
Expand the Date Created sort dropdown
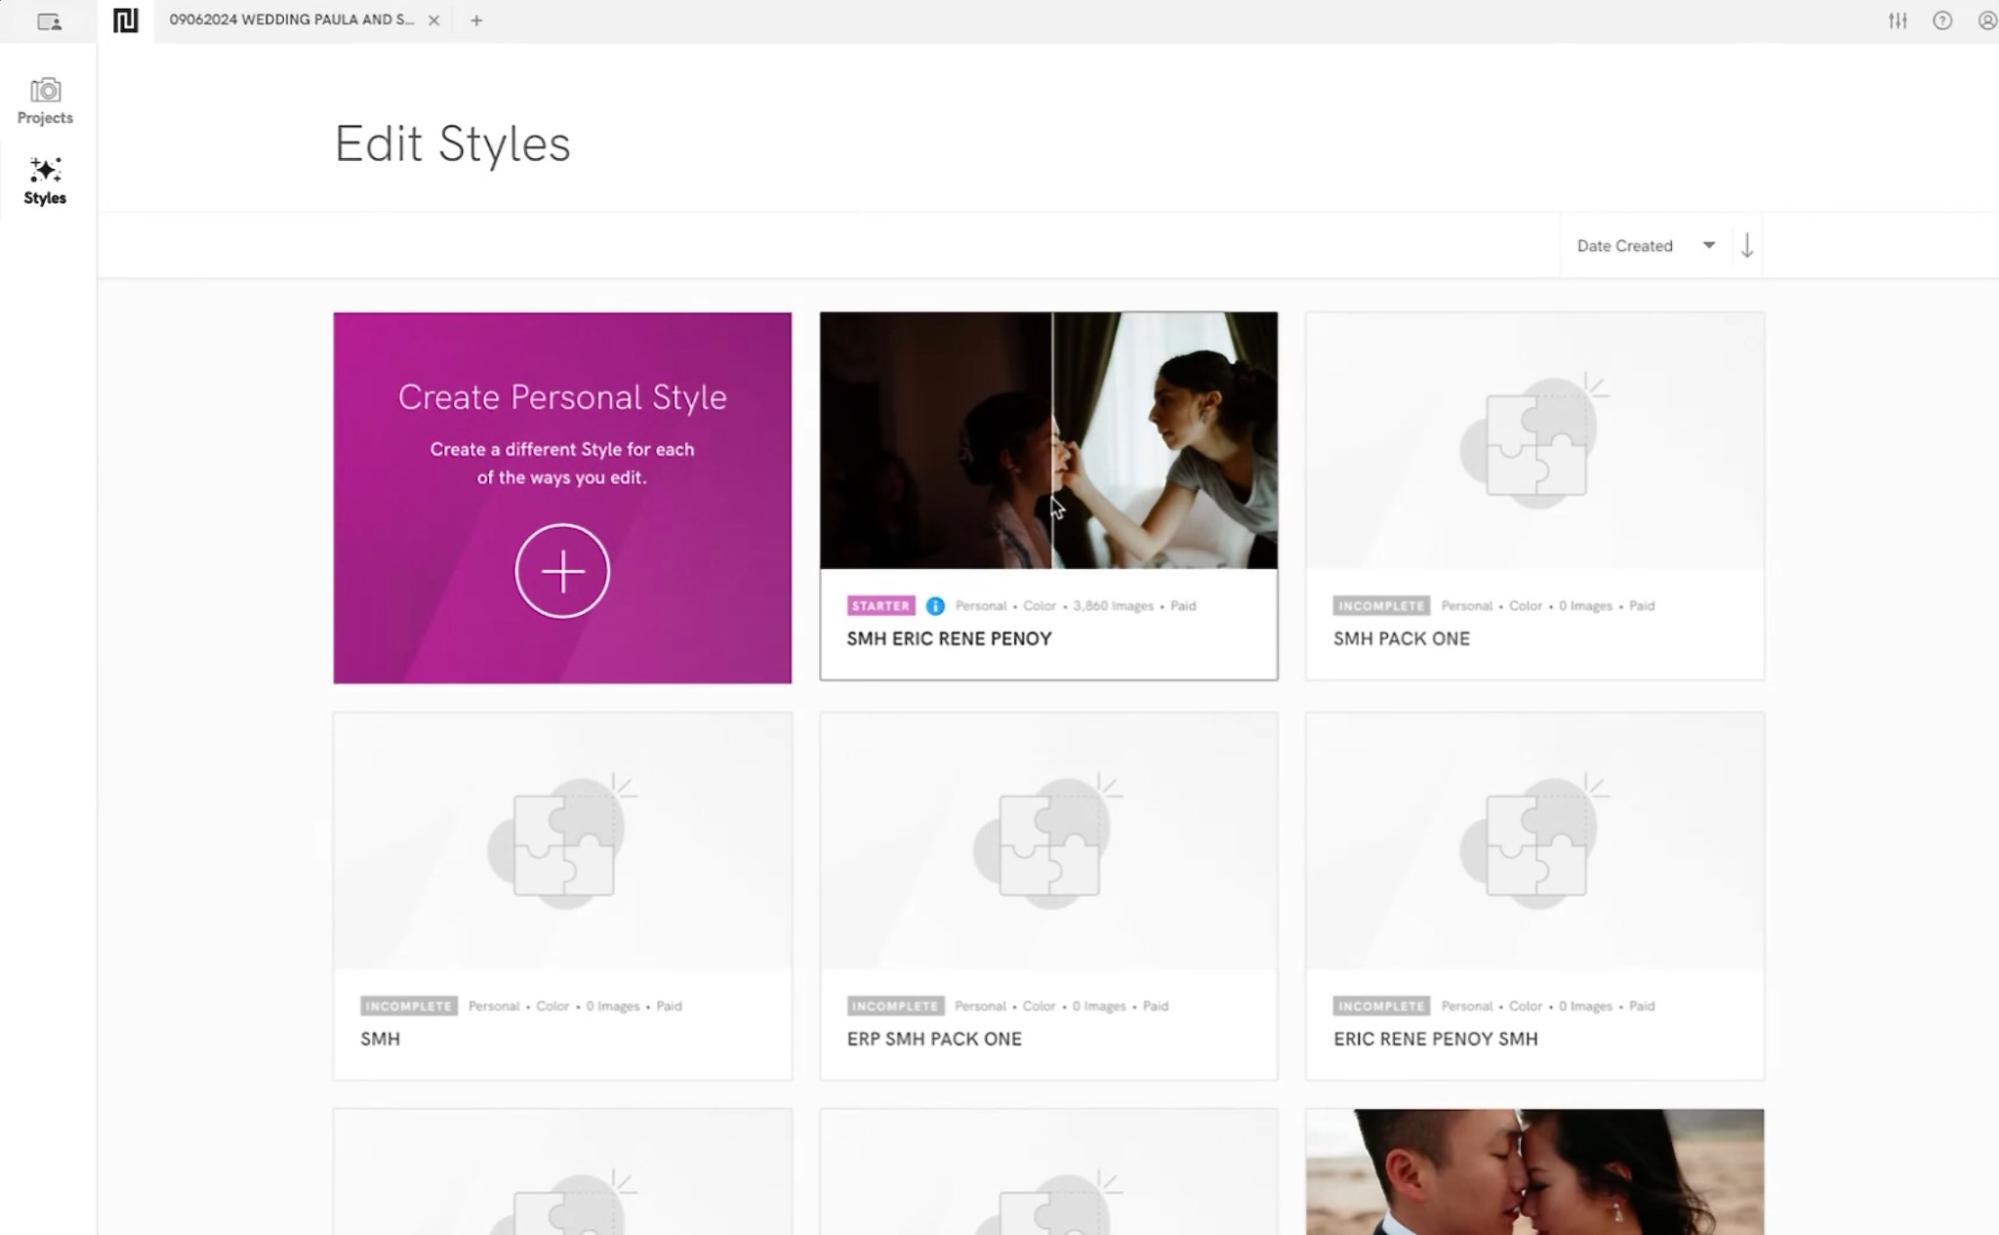pos(1646,246)
